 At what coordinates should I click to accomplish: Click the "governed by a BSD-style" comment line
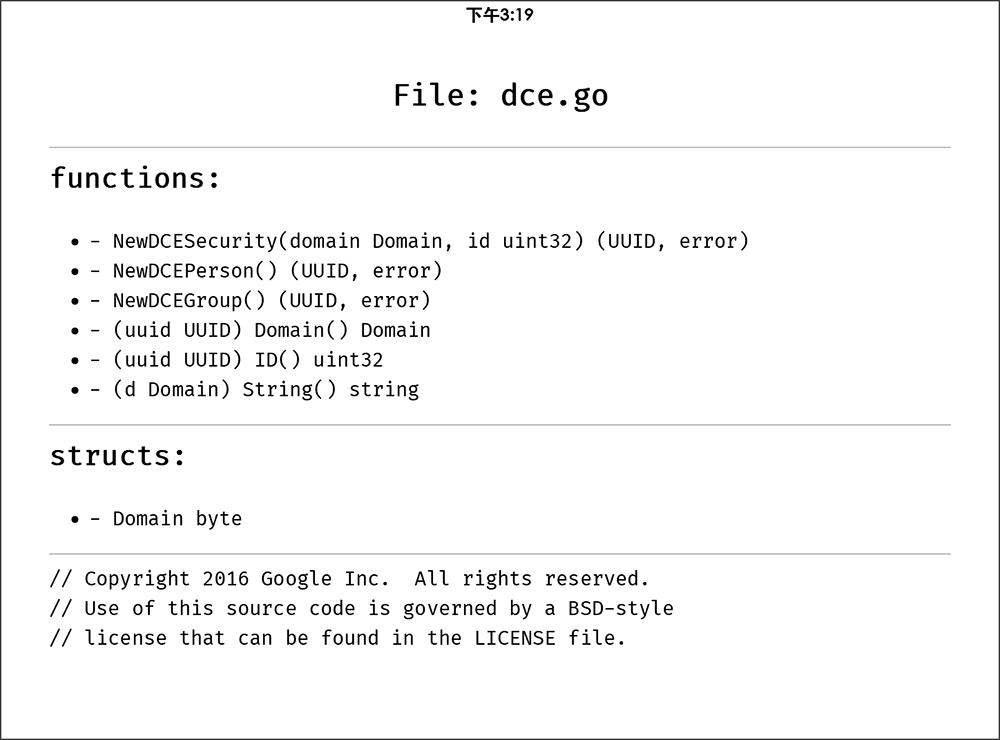362,608
